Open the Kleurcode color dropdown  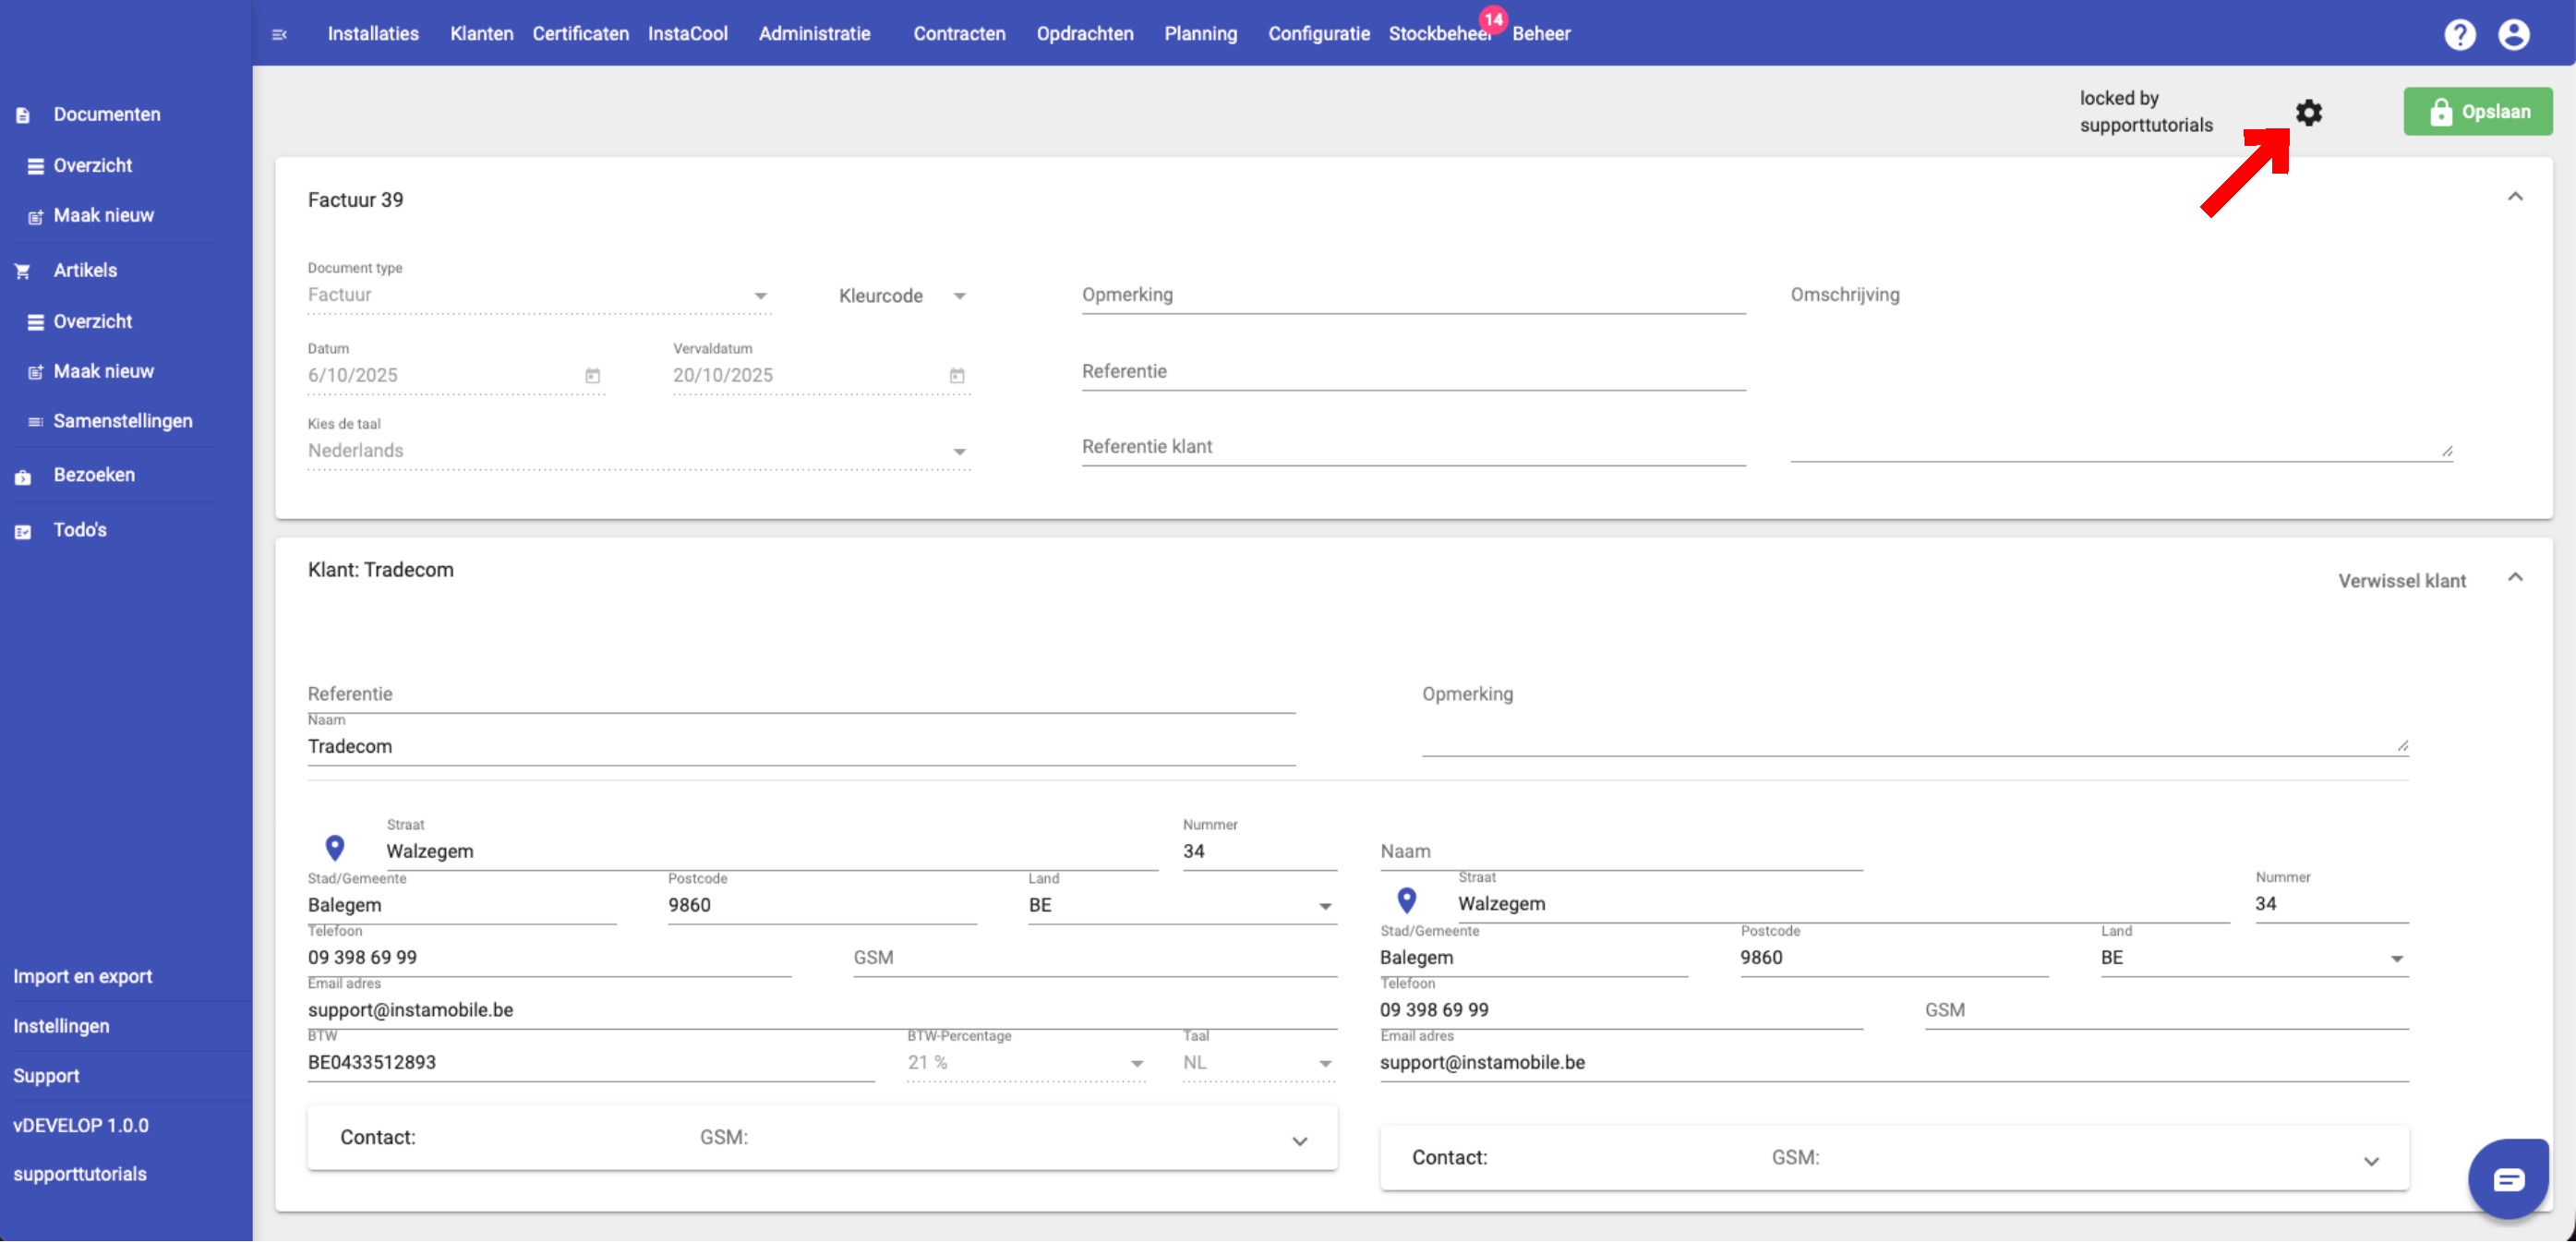point(902,296)
